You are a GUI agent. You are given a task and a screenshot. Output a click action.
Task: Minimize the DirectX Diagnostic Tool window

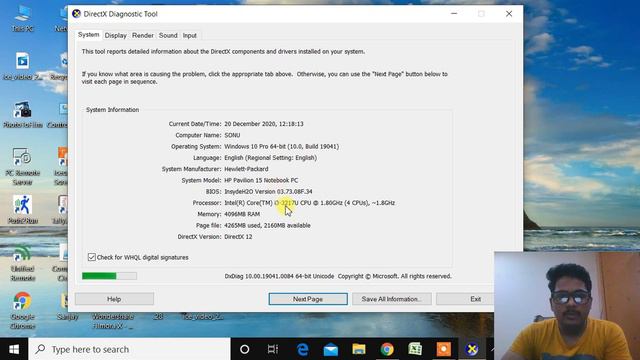(454, 14)
